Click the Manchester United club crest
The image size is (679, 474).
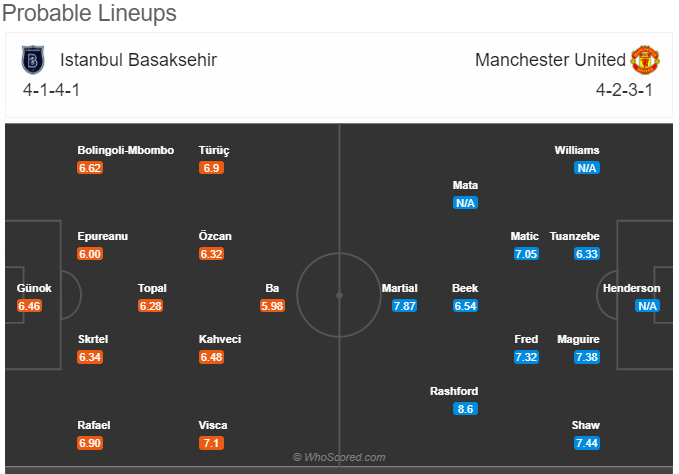(x=645, y=60)
